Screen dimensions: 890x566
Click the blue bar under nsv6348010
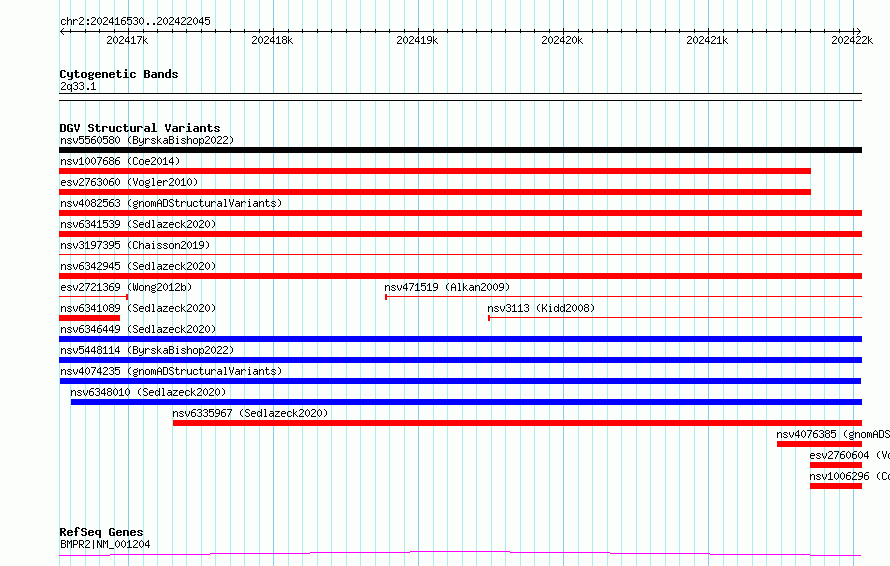467,402
